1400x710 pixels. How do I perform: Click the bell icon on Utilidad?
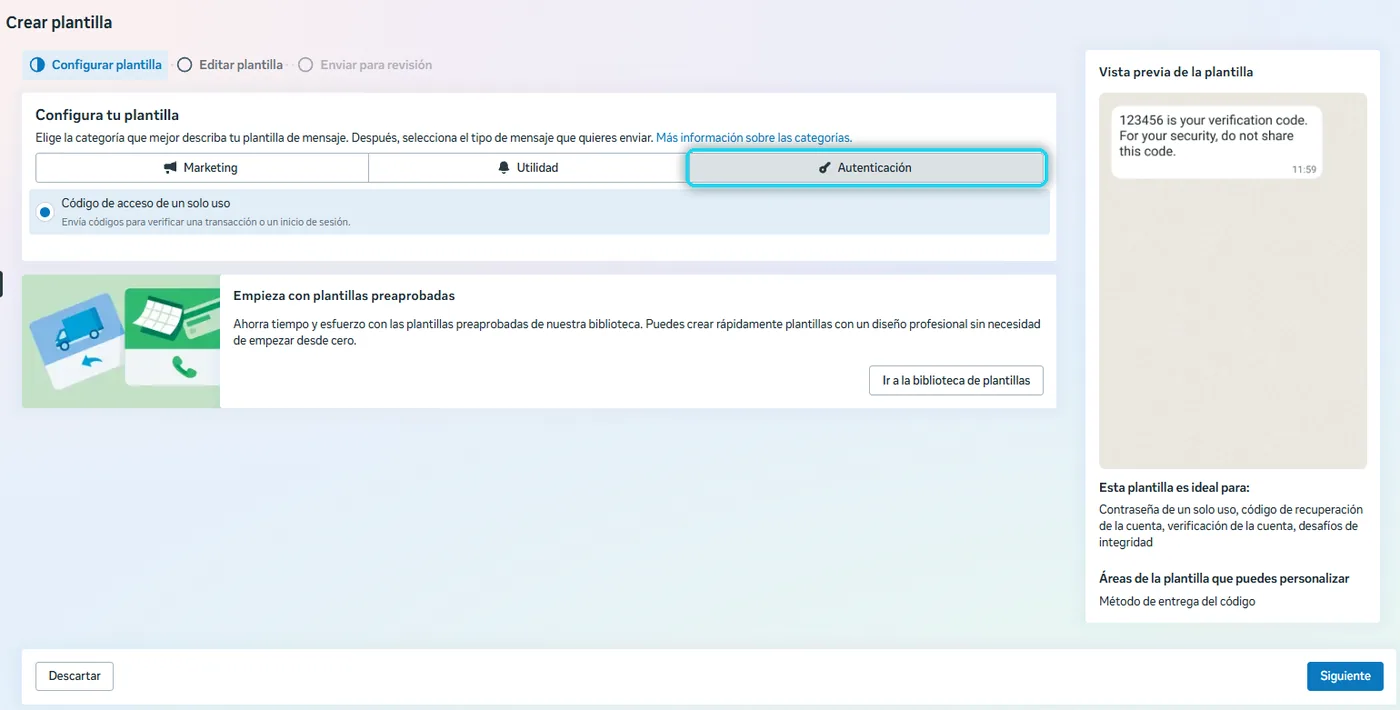click(x=504, y=168)
